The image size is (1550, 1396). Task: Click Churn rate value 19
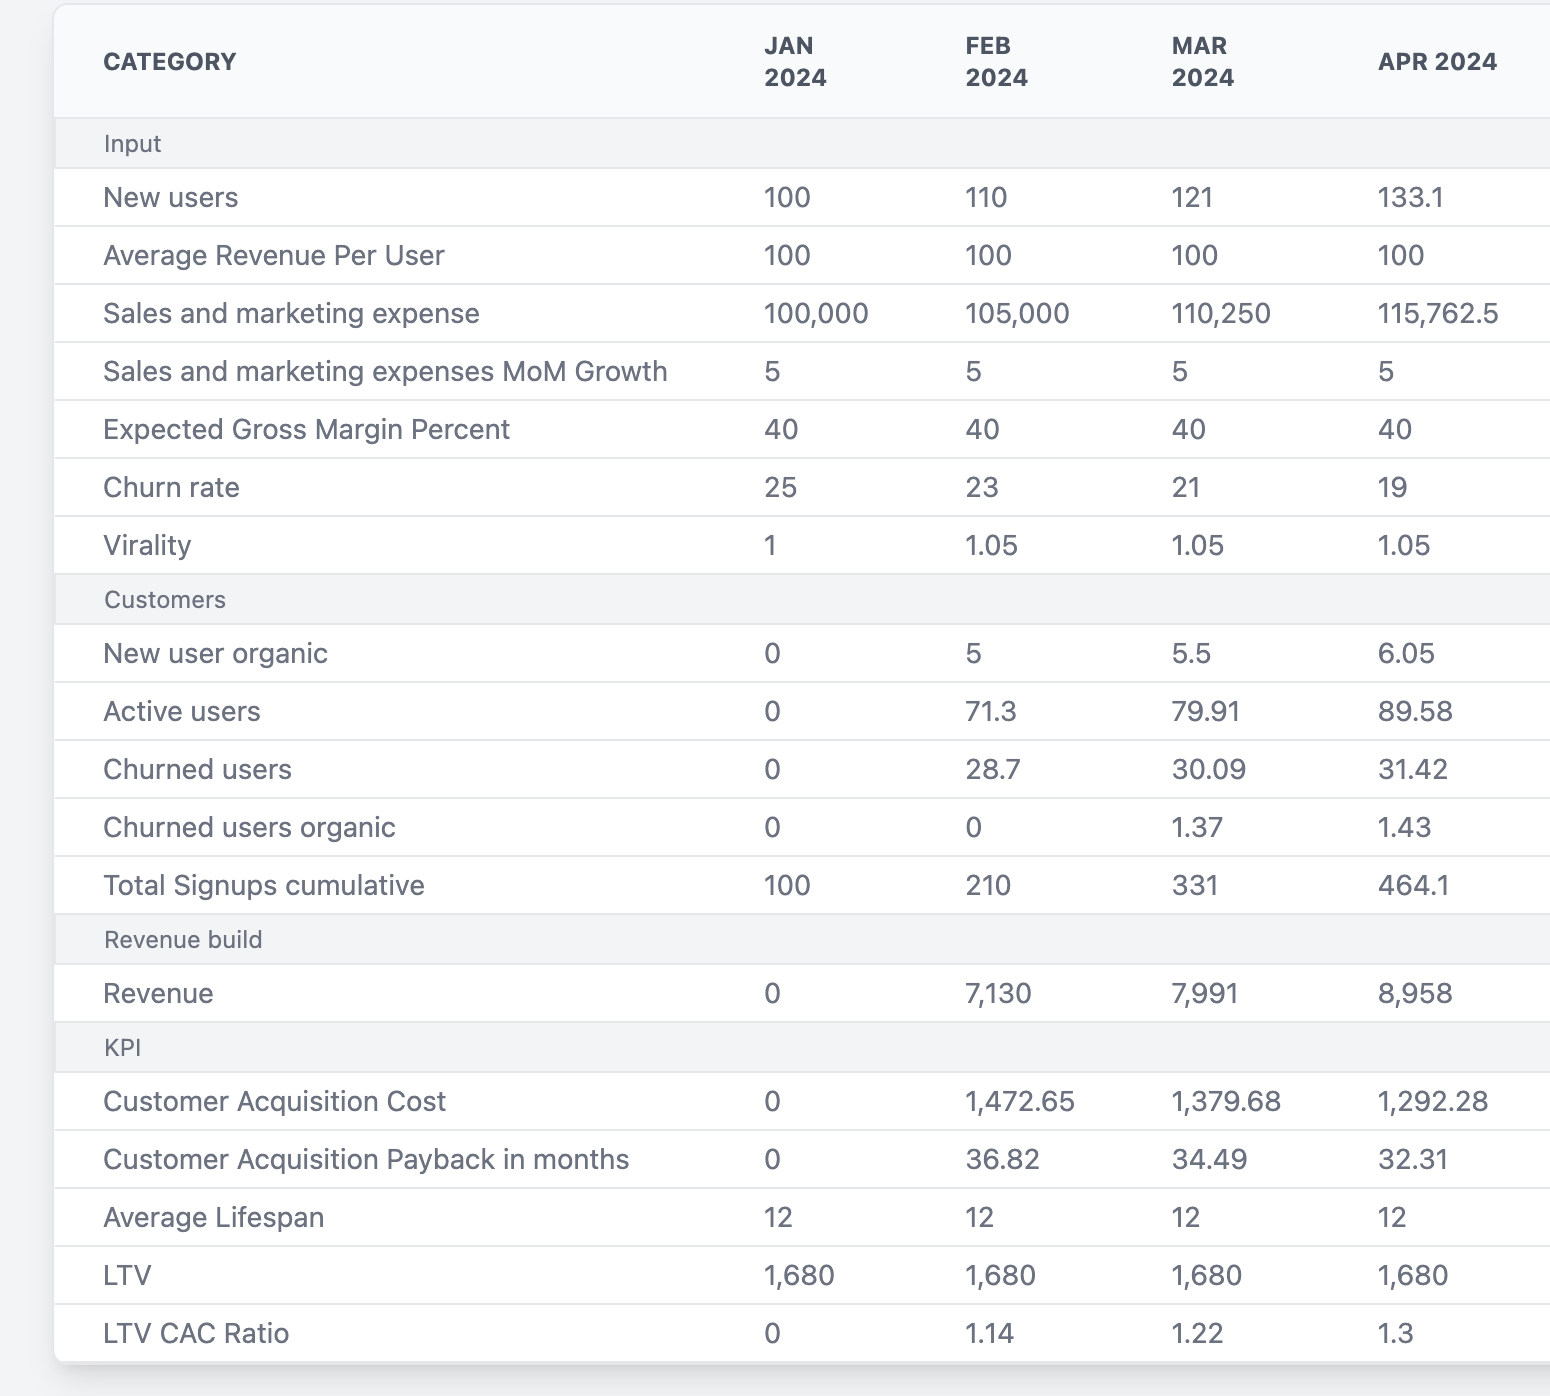pyautogui.click(x=1393, y=487)
